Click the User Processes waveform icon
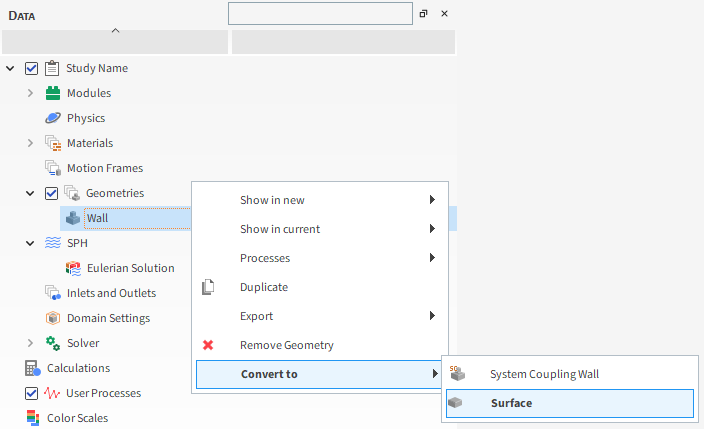This screenshot has height=429, width=704. (x=52, y=394)
